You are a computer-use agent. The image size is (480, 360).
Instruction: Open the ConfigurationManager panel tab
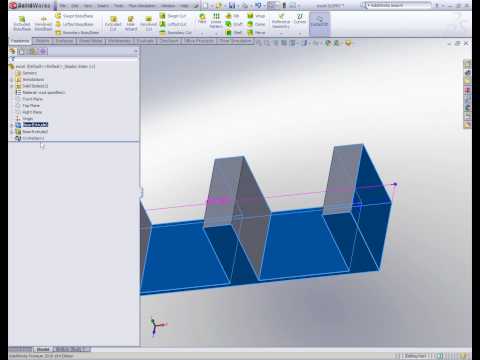click(33, 51)
